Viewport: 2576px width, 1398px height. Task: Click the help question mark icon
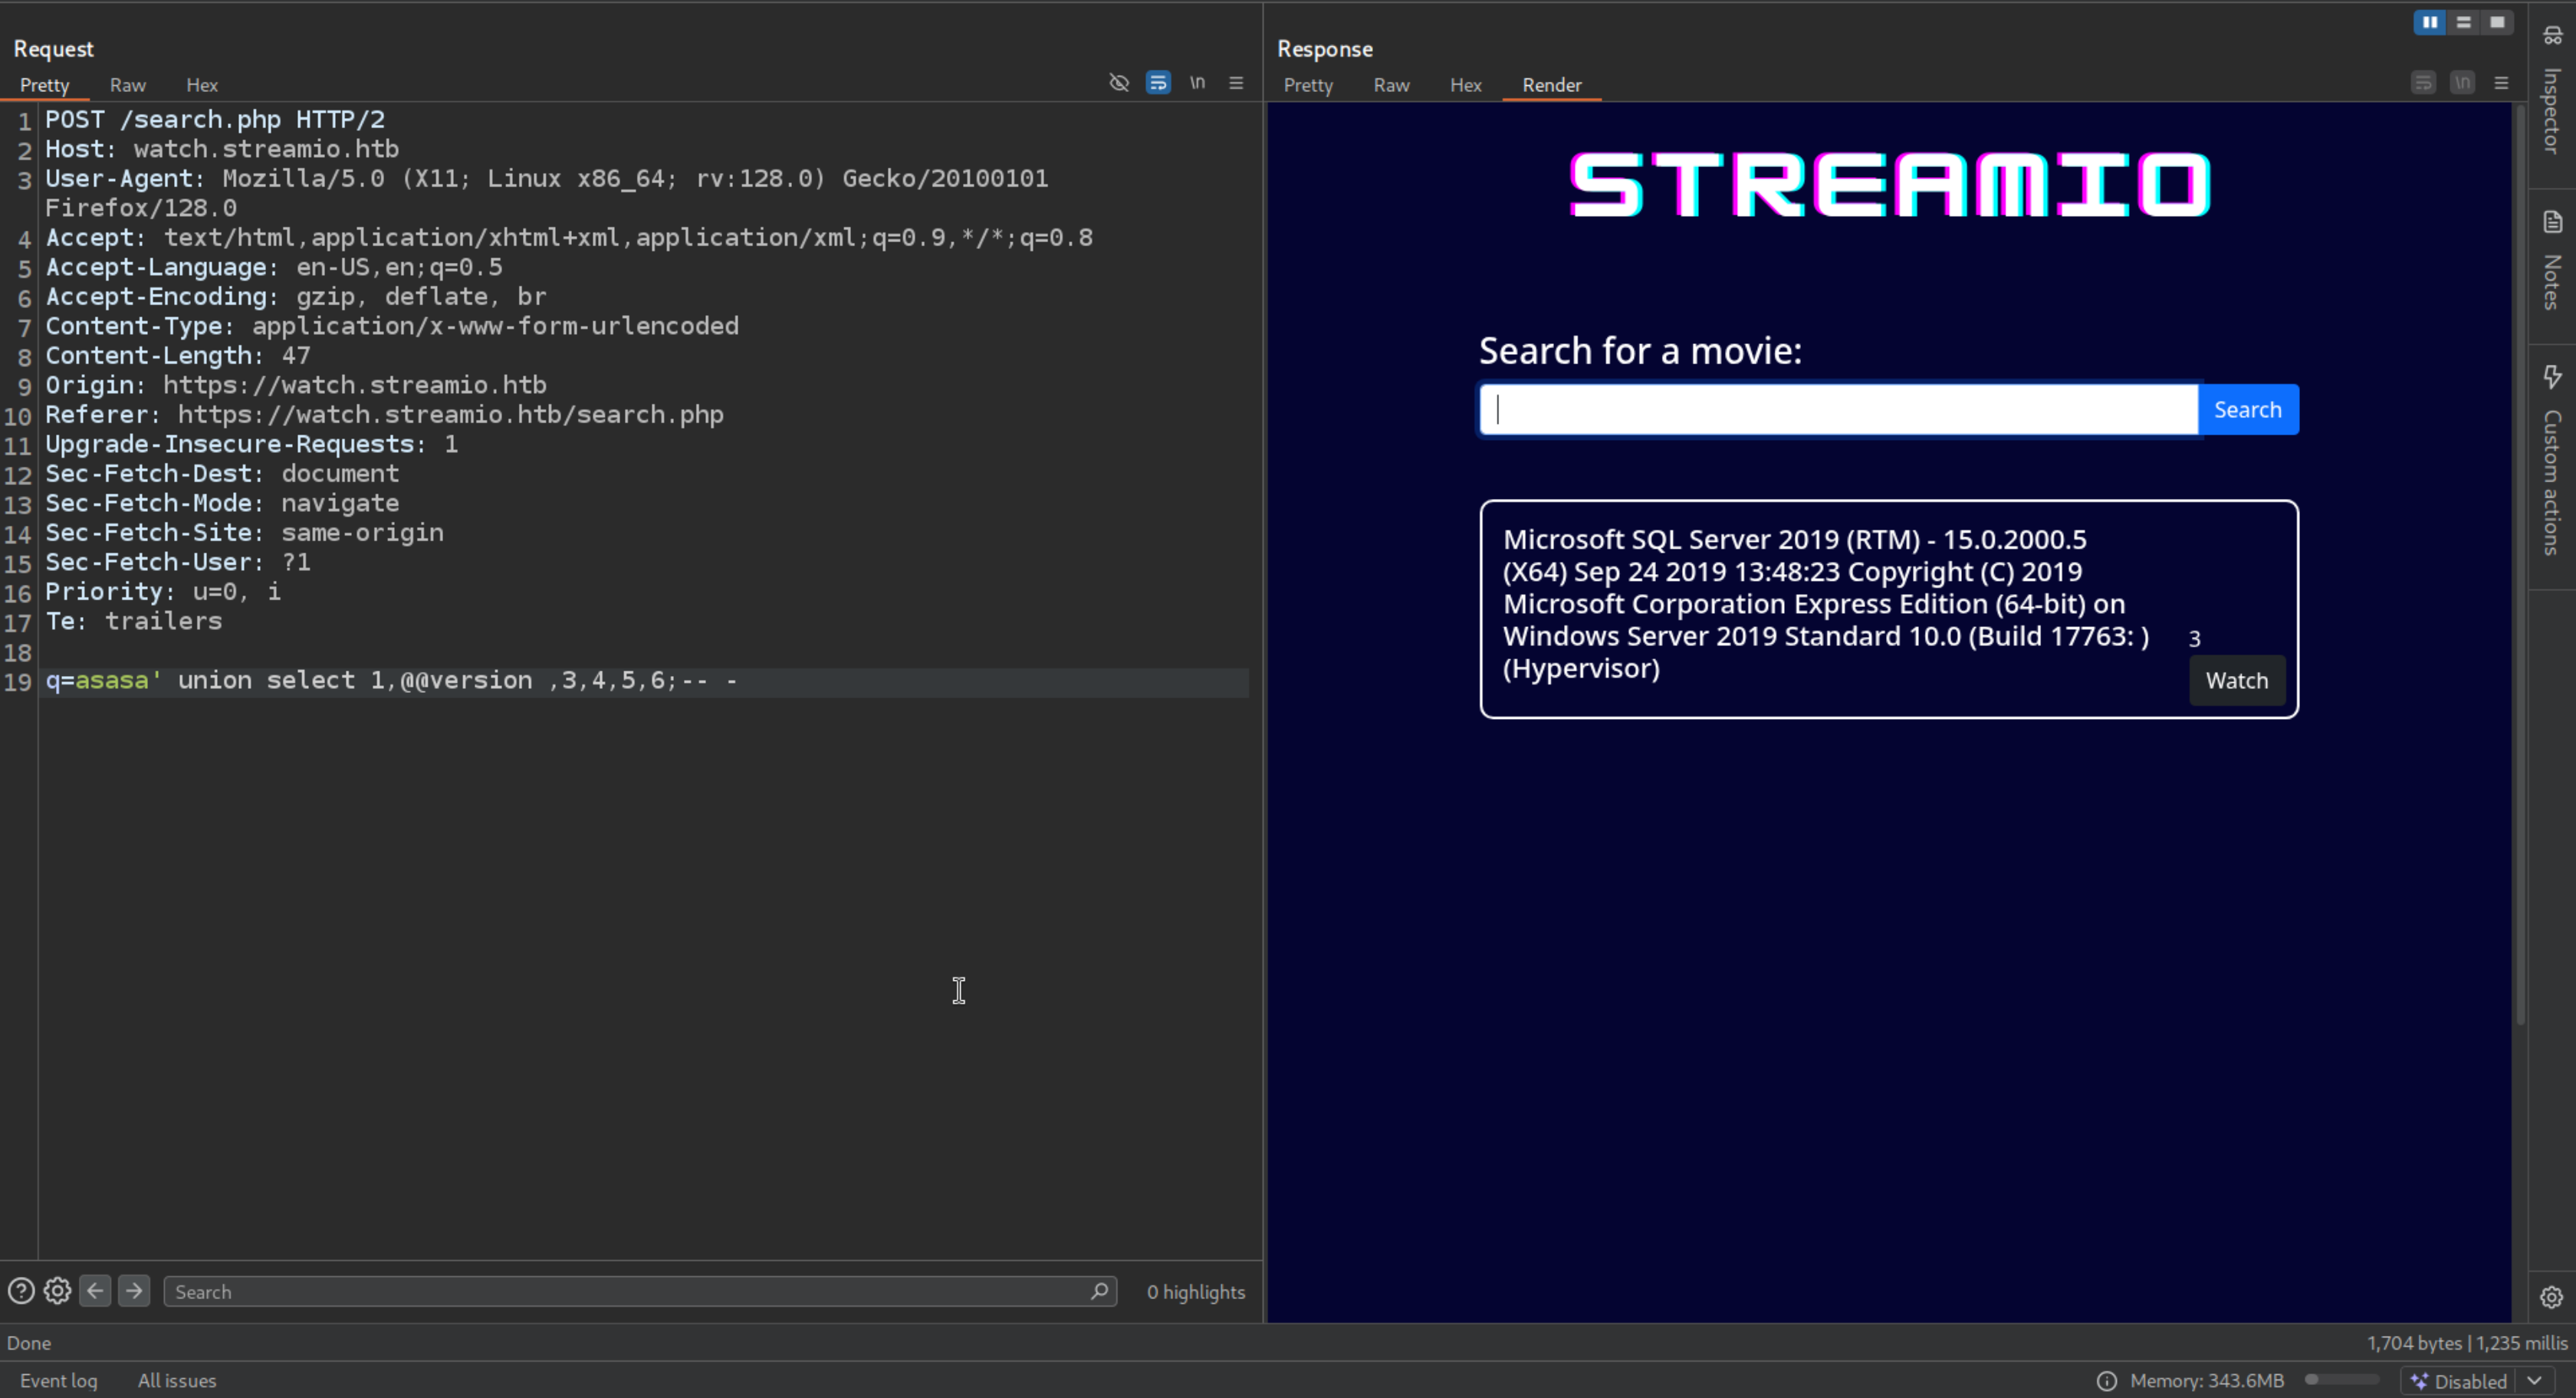21,1291
